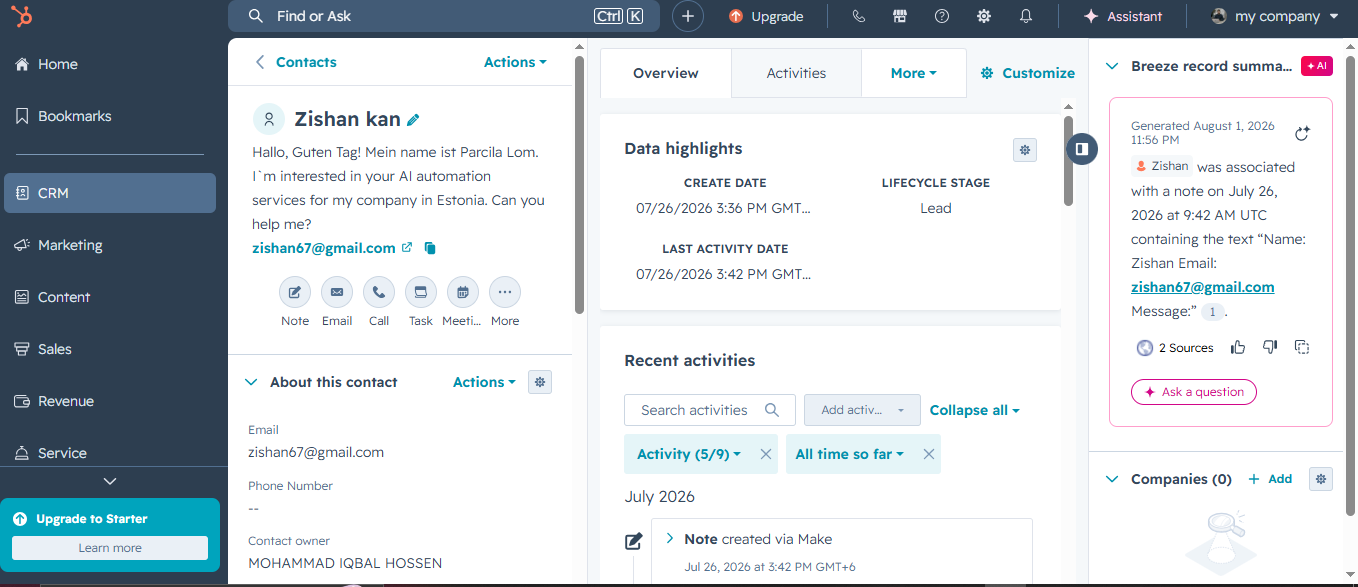The height and width of the screenshot is (587, 1358).
Task: Open Revenue in sidebar
Action: 110,401
